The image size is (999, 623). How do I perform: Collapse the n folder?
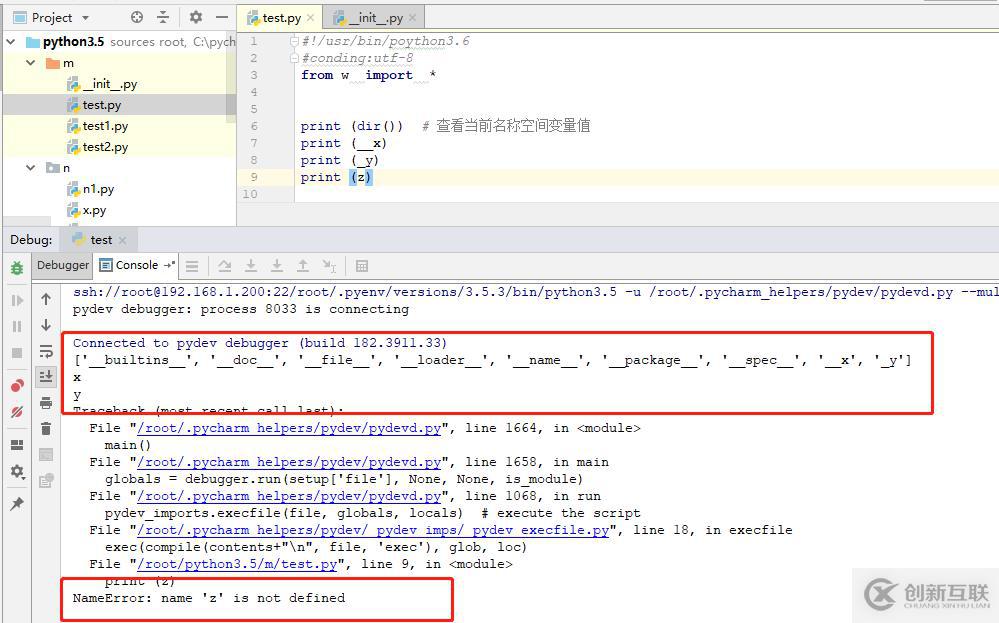pos(31,168)
